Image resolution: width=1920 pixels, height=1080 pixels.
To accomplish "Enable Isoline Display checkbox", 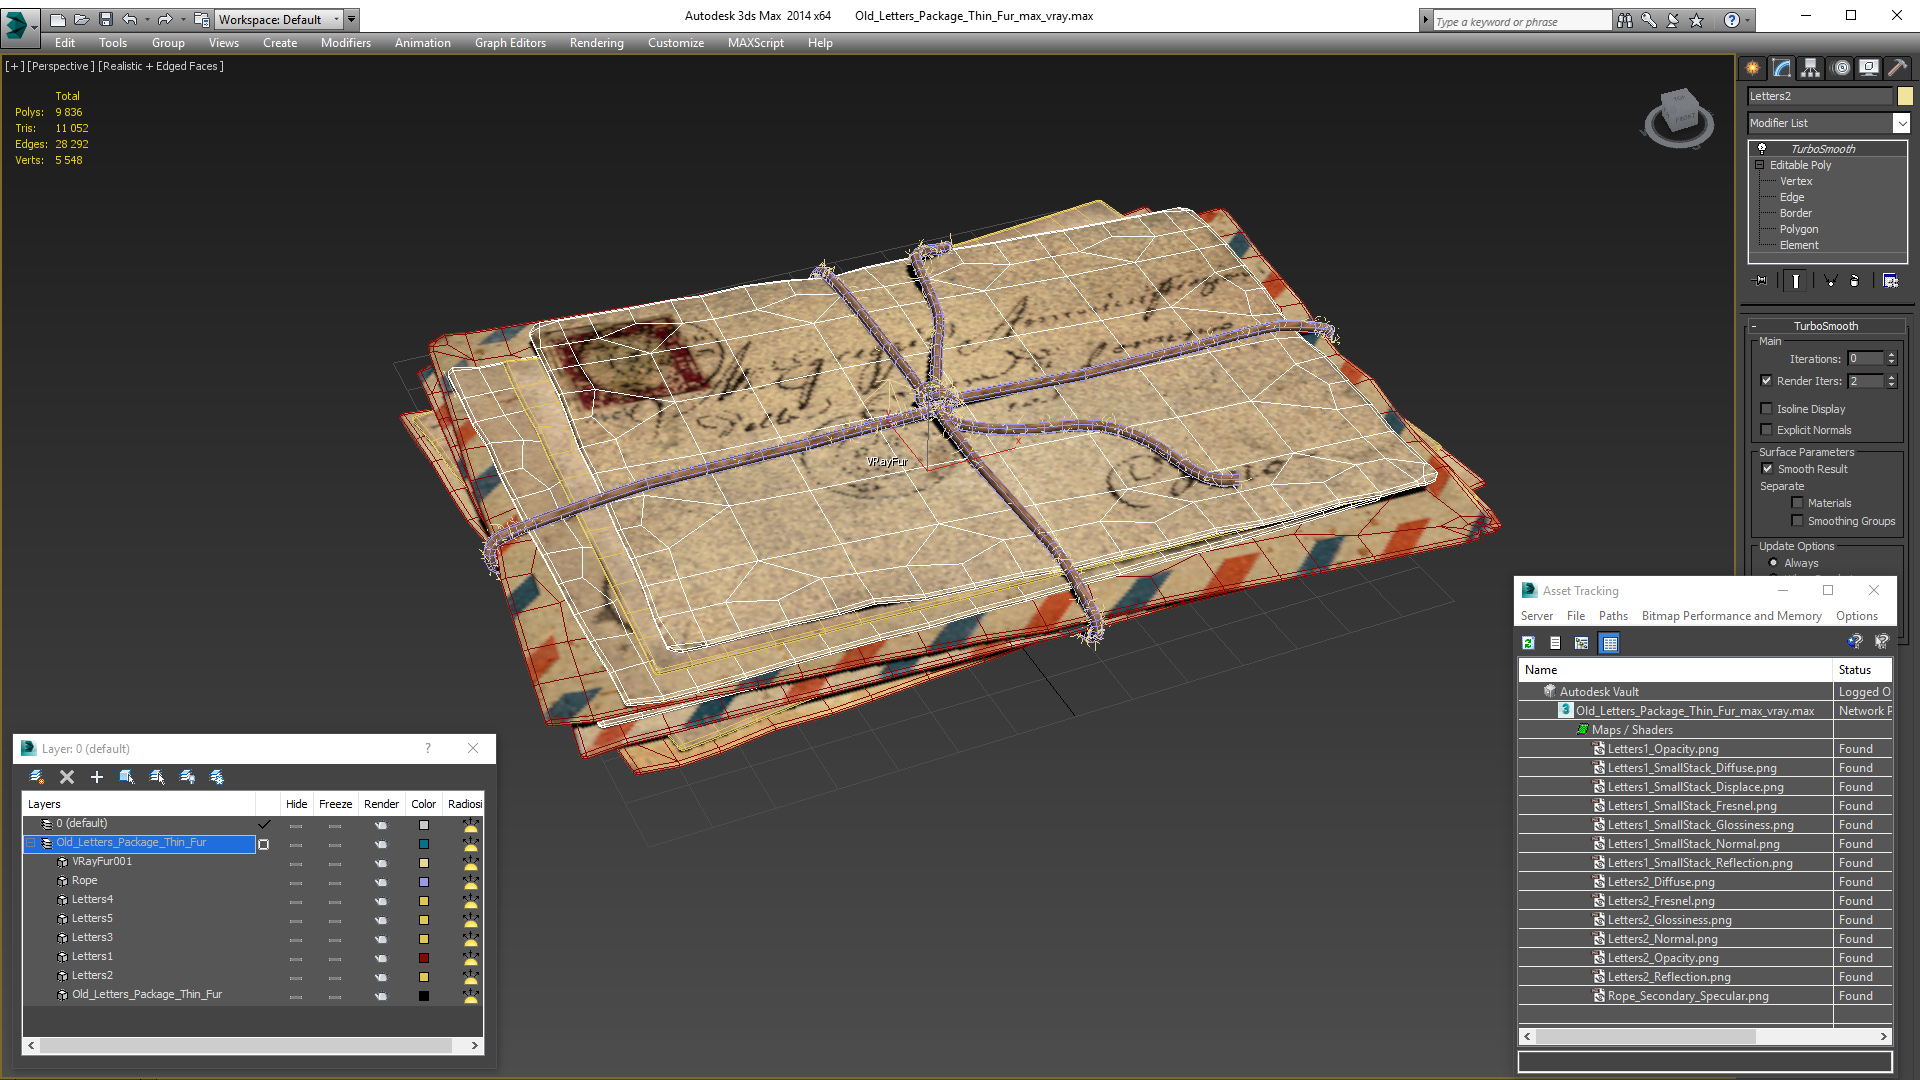I will point(1767,409).
